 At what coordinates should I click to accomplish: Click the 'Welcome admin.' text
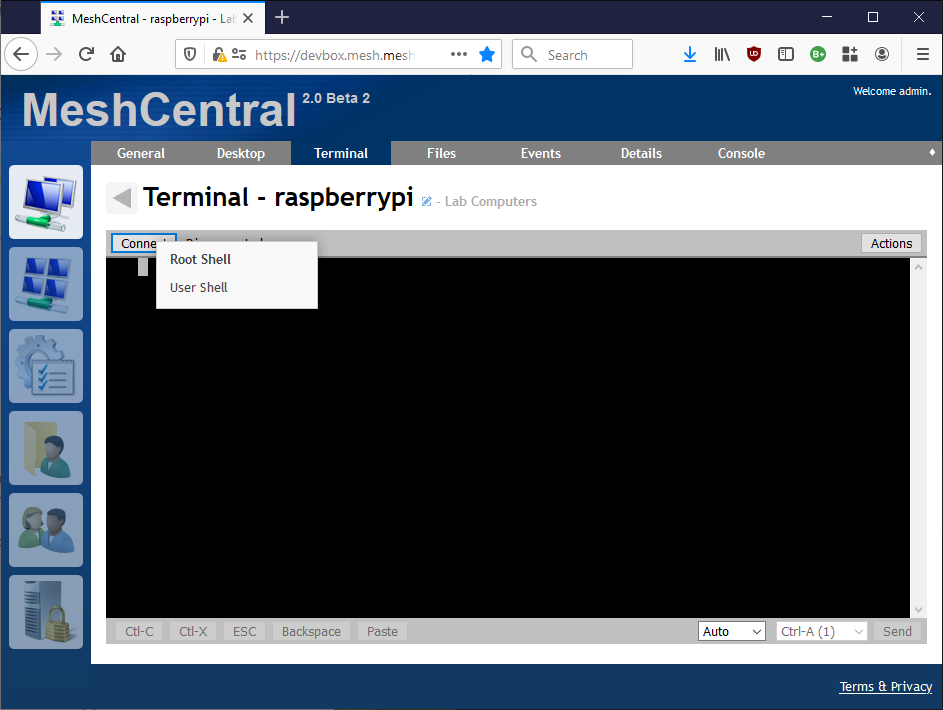click(892, 91)
